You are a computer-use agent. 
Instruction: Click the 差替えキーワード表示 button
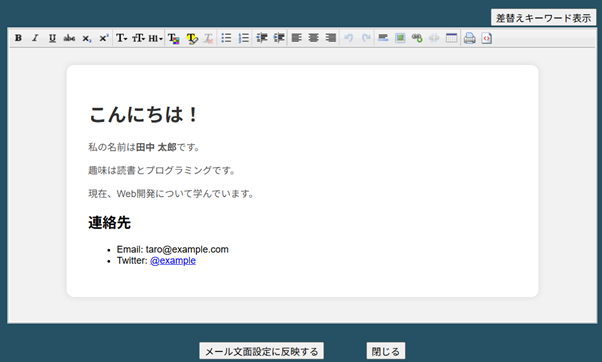(x=543, y=18)
